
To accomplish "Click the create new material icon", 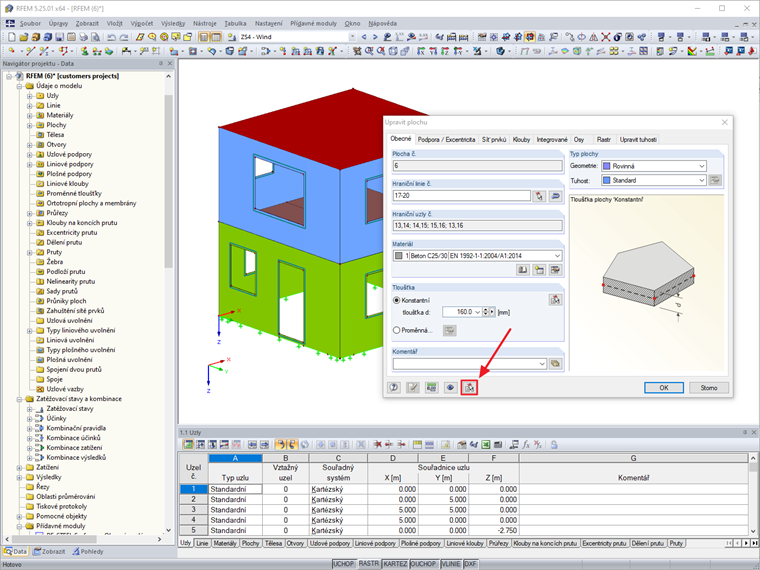I will [x=539, y=270].
